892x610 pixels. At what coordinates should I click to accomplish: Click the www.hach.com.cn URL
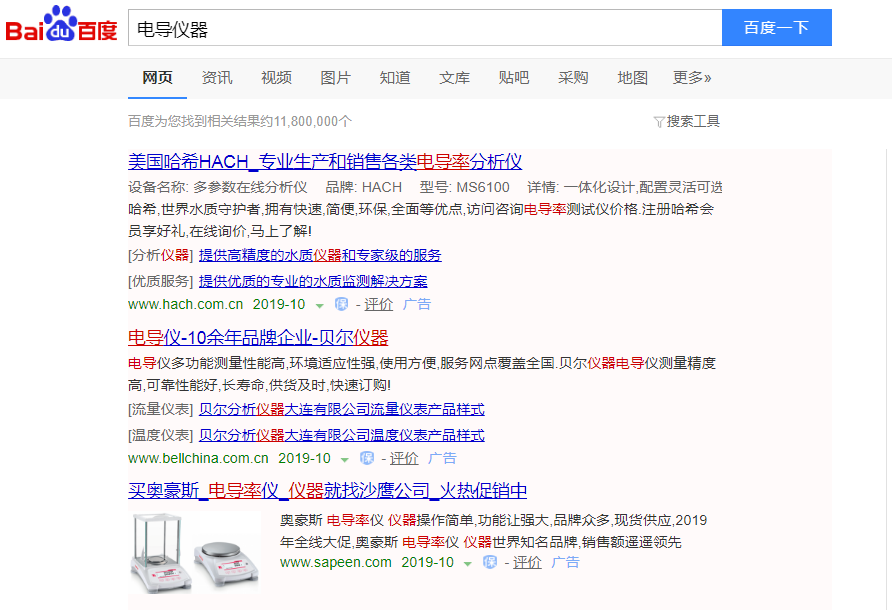click(x=185, y=304)
